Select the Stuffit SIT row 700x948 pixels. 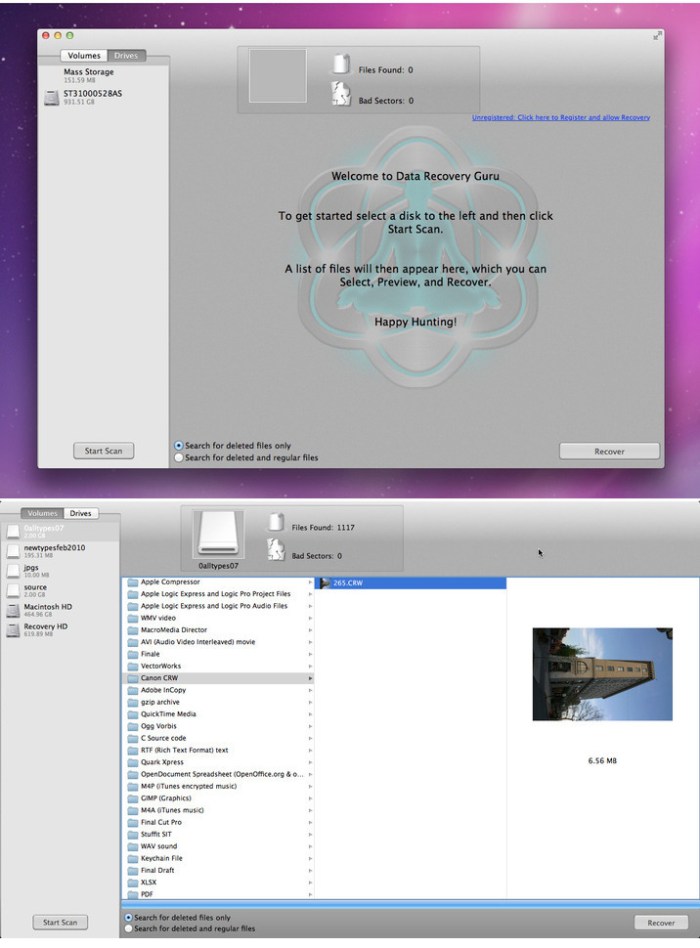pos(218,834)
